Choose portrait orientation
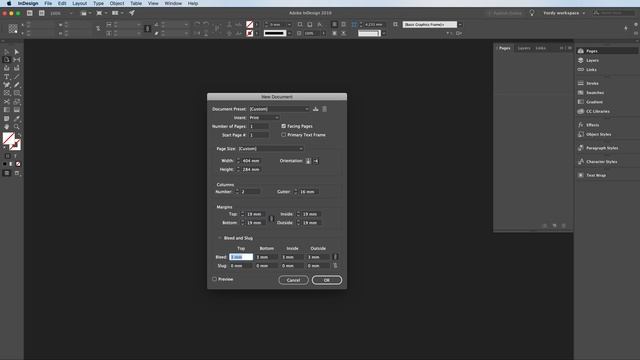The width and height of the screenshot is (640, 360). (309, 161)
